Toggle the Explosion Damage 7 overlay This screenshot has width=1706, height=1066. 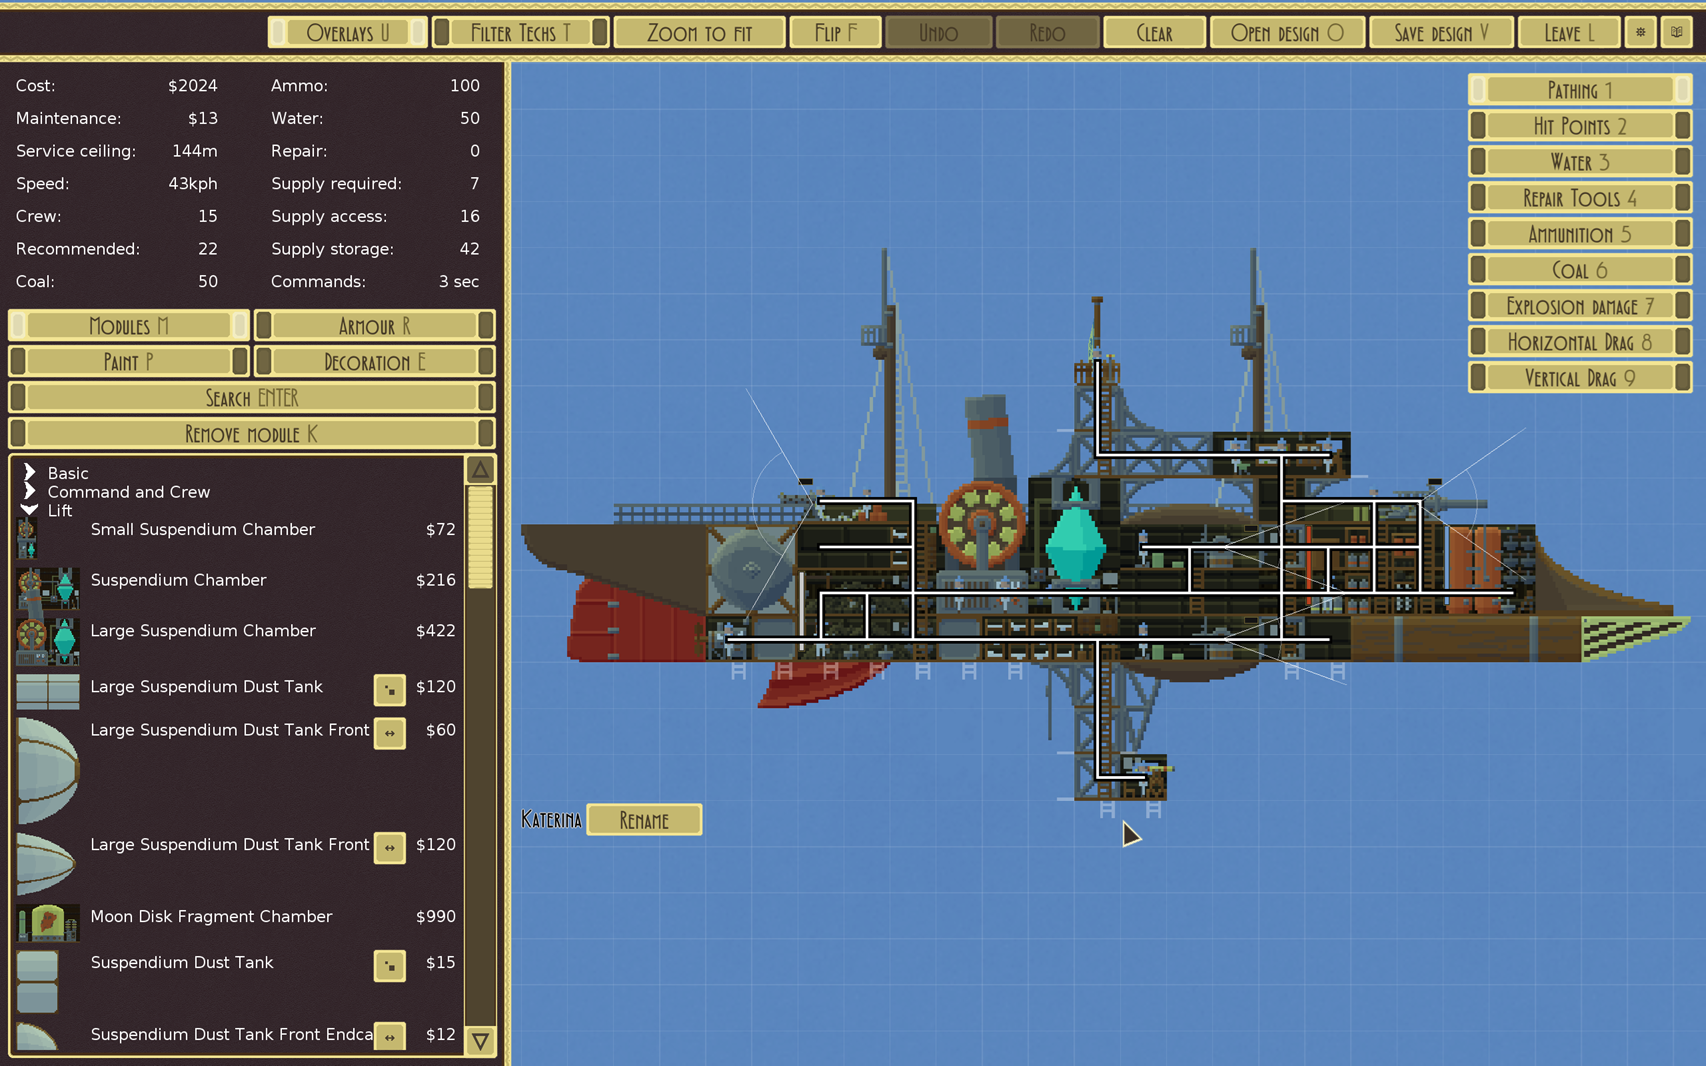tap(1580, 306)
